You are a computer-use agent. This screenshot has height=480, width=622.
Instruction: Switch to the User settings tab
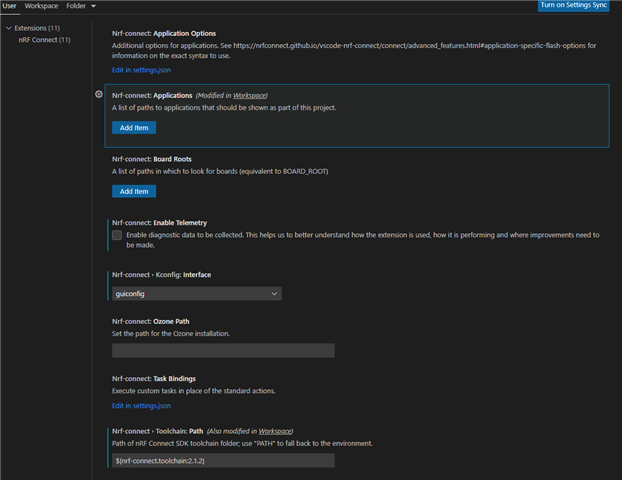pos(10,6)
